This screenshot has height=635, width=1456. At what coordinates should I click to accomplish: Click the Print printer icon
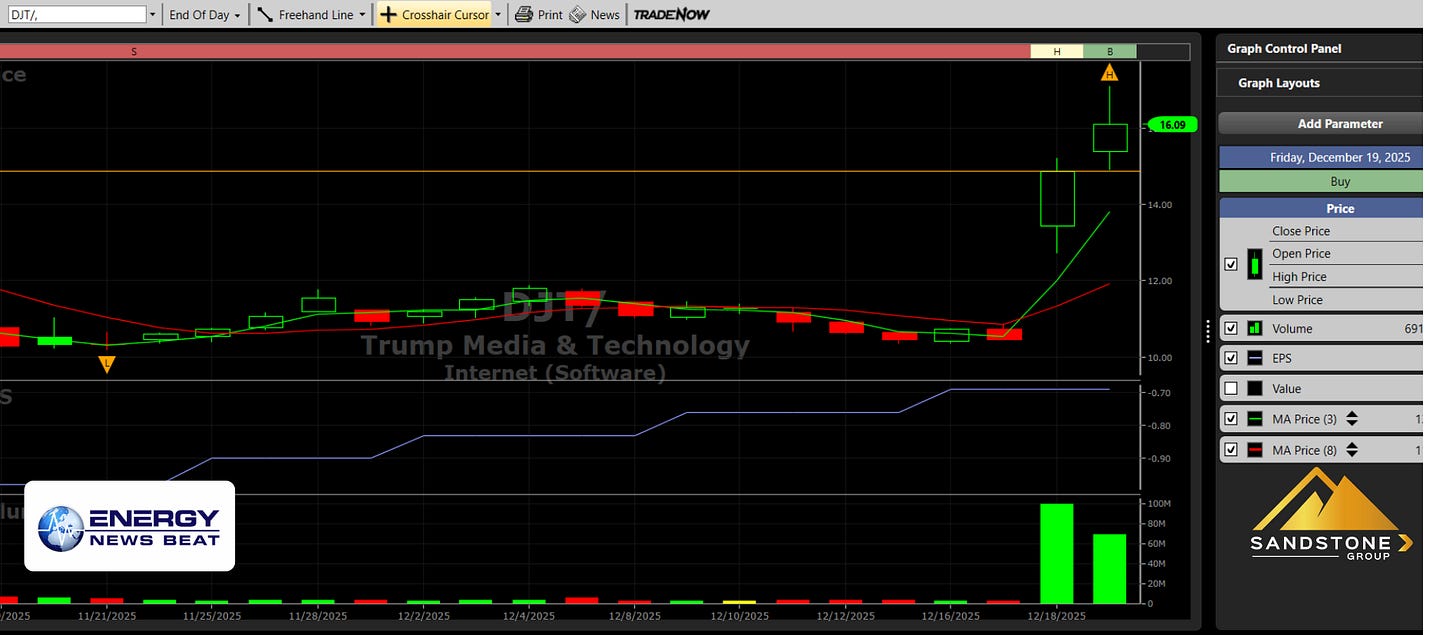[x=524, y=15]
